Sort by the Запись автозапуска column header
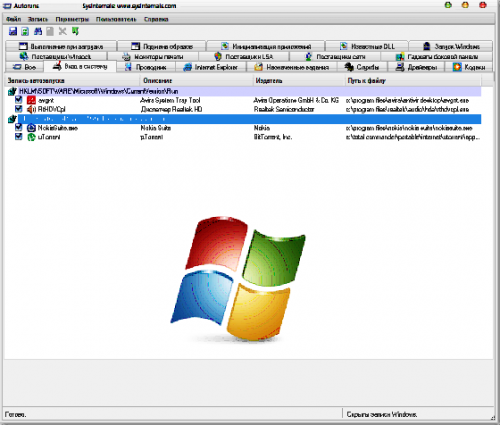Viewport: 500px width, 425px height. (x=72, y=80)
